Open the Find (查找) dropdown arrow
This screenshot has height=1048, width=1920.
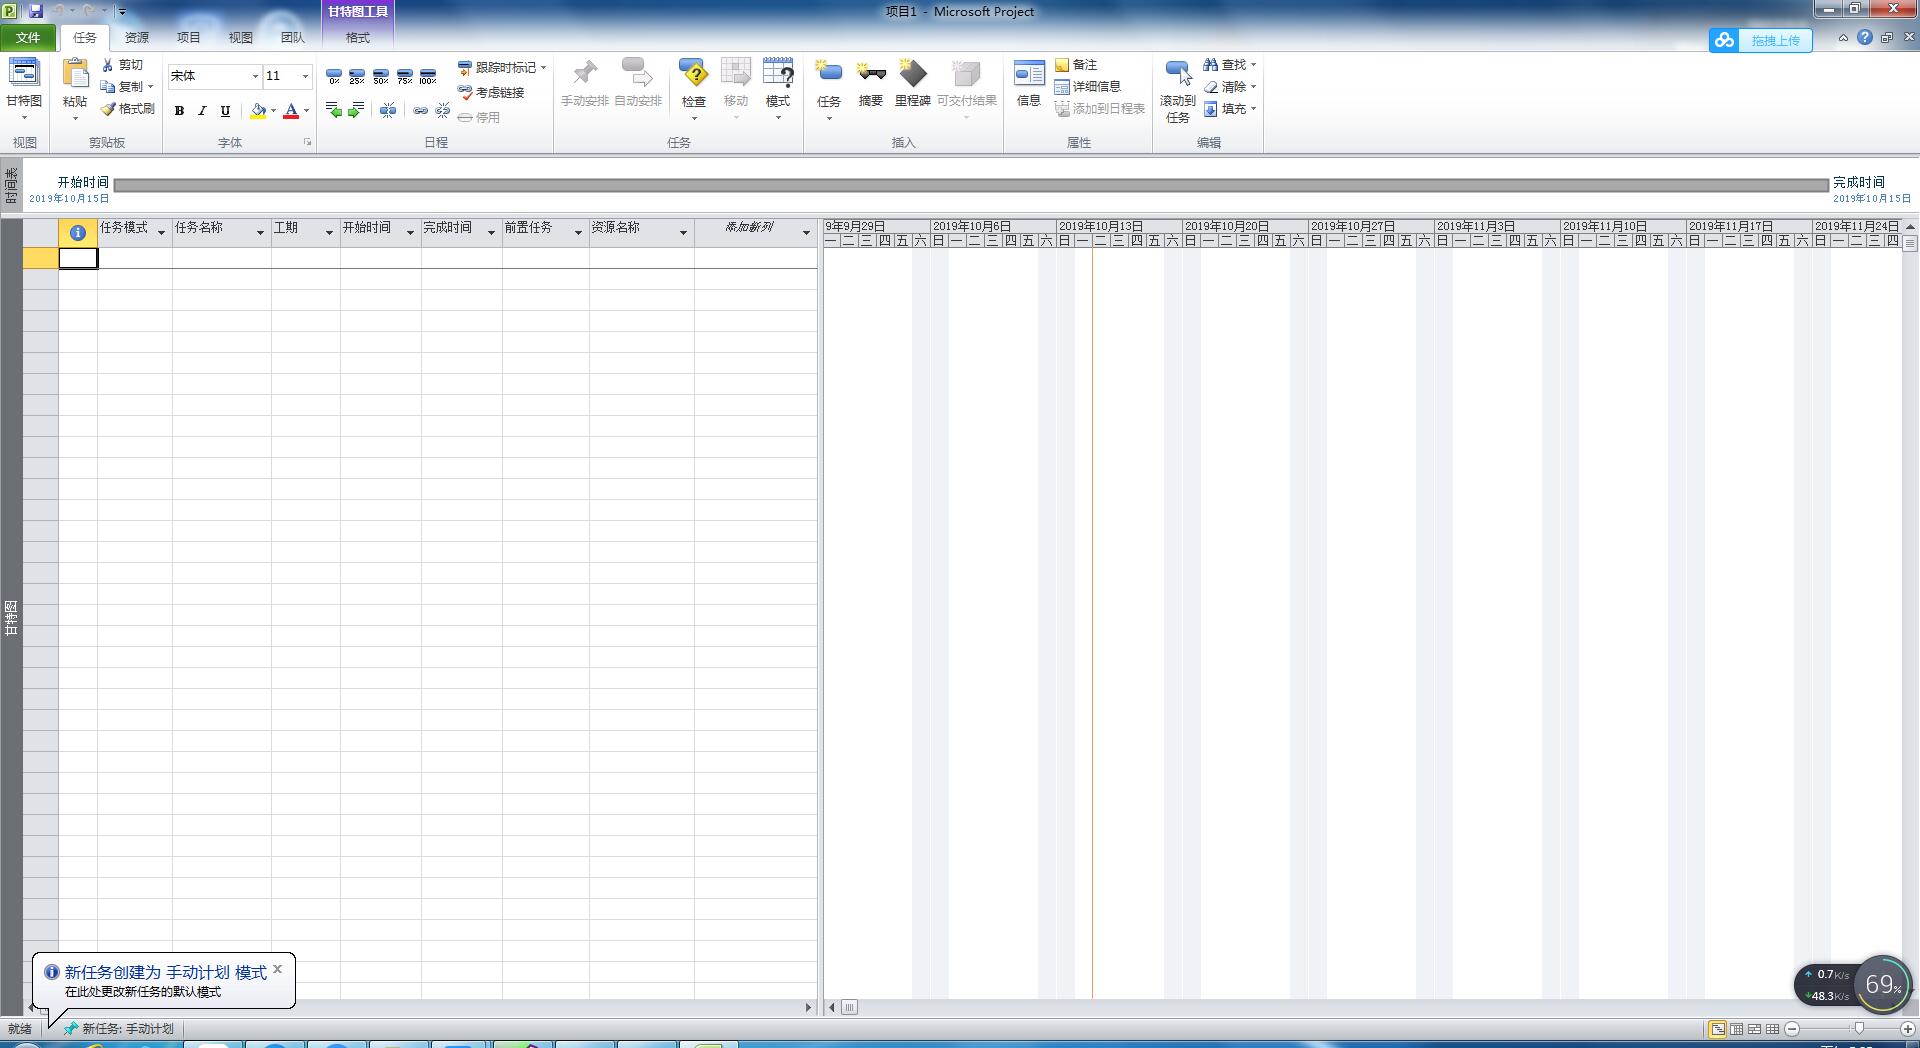1253,65
